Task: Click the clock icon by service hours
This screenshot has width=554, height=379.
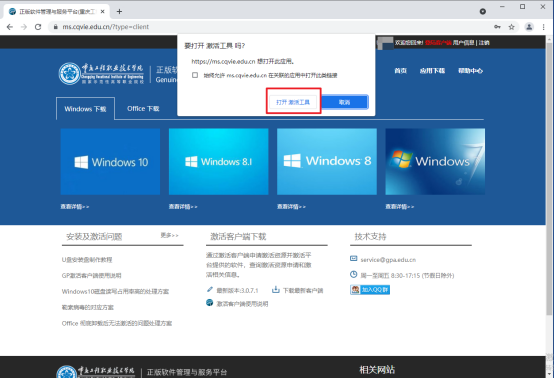Action: tap(354, 274)
